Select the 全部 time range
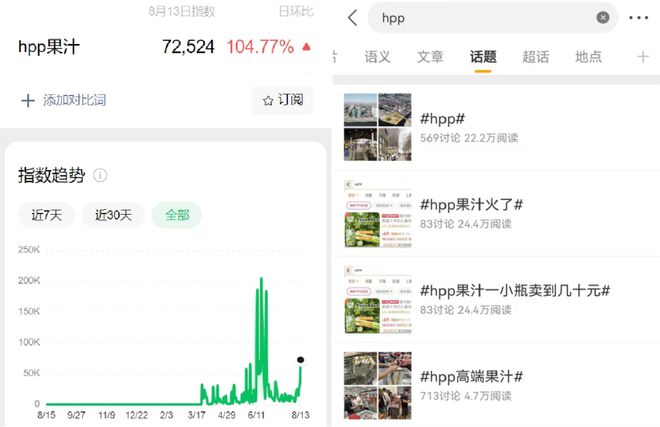Screen dimensions: 660x427 (177, 215)
